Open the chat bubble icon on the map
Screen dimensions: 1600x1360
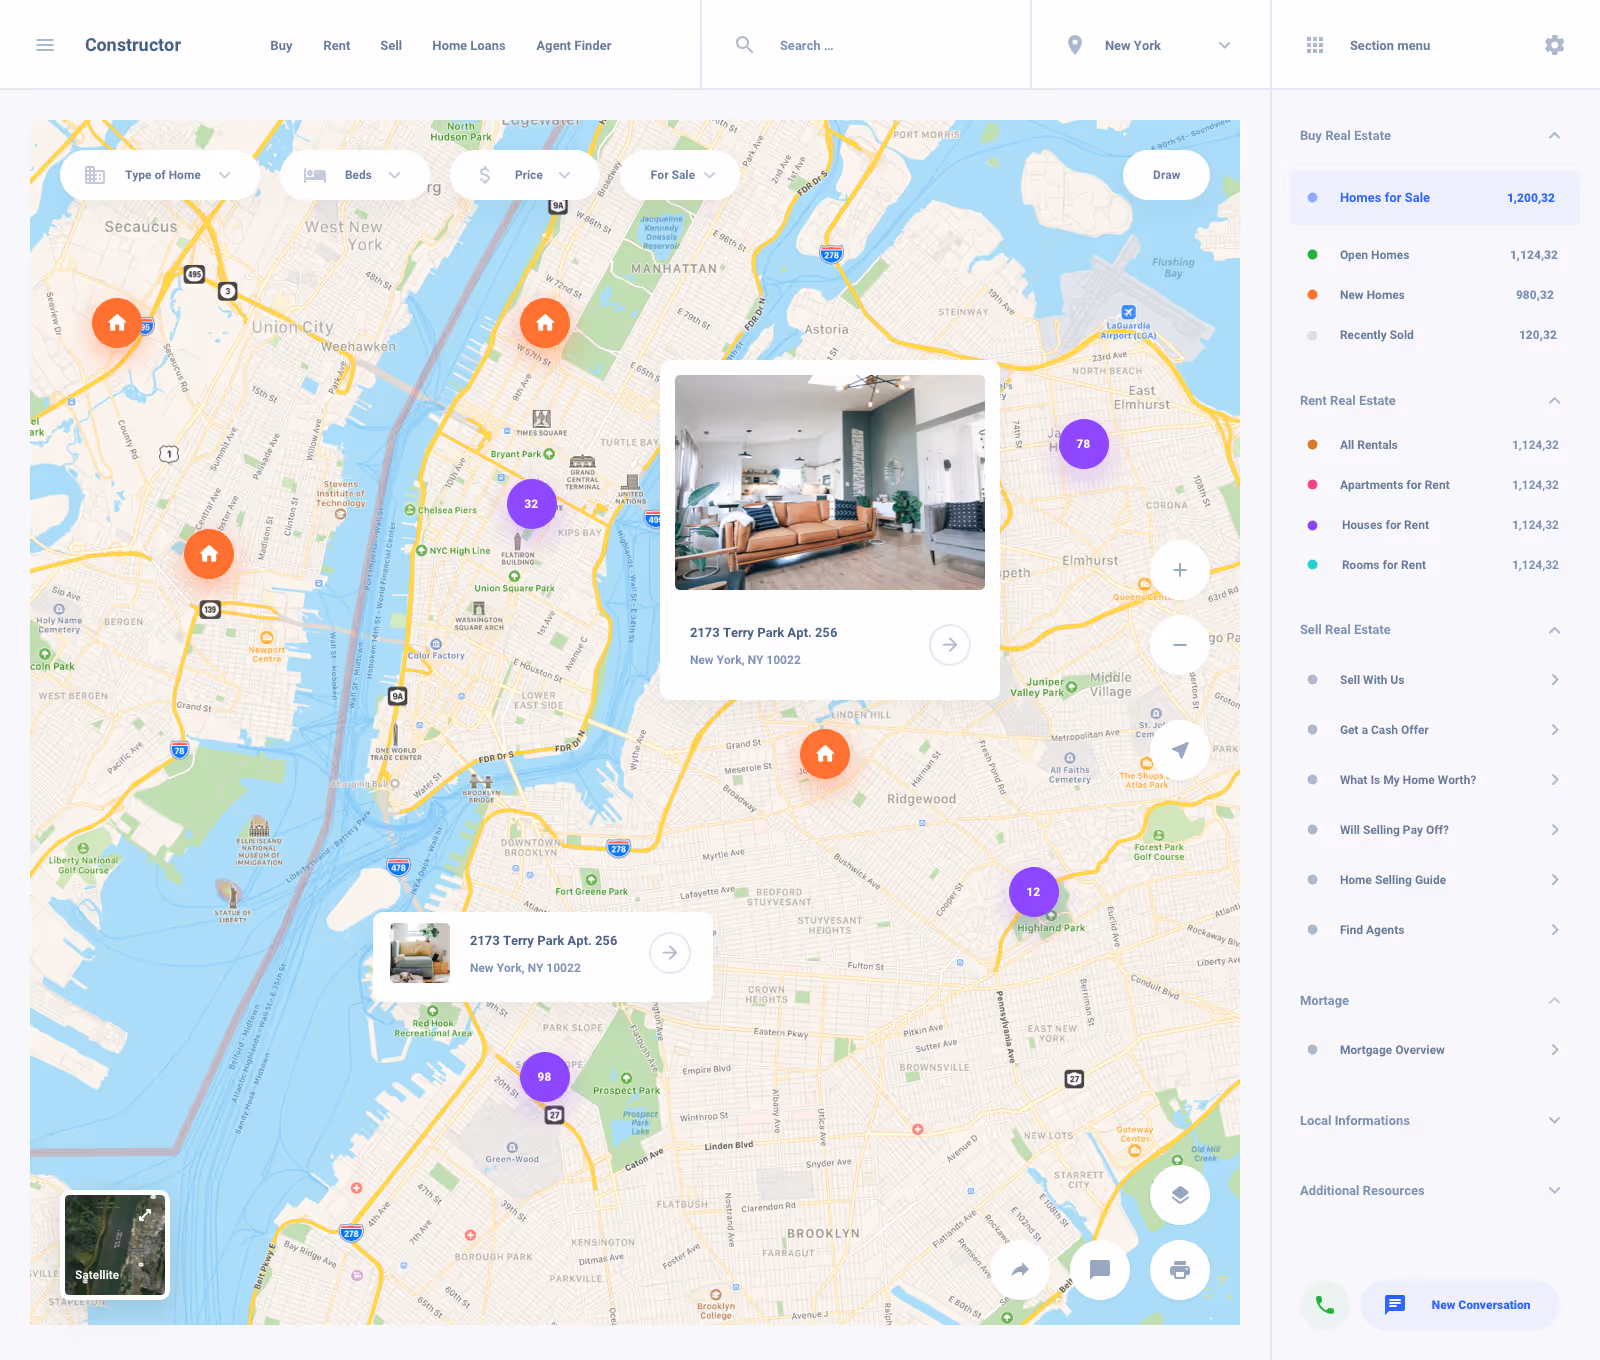(1099, 1270)
